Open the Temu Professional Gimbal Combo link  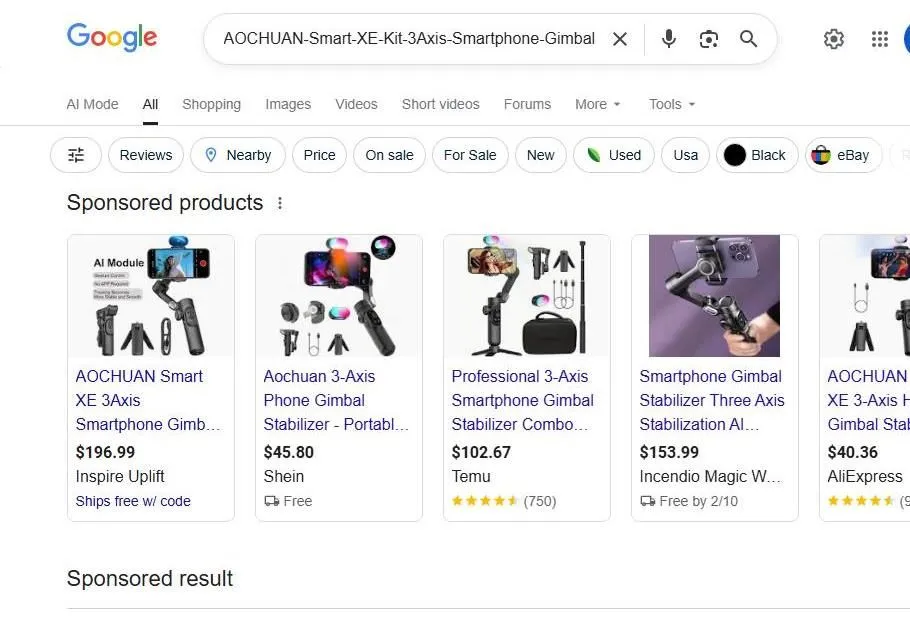523,400
